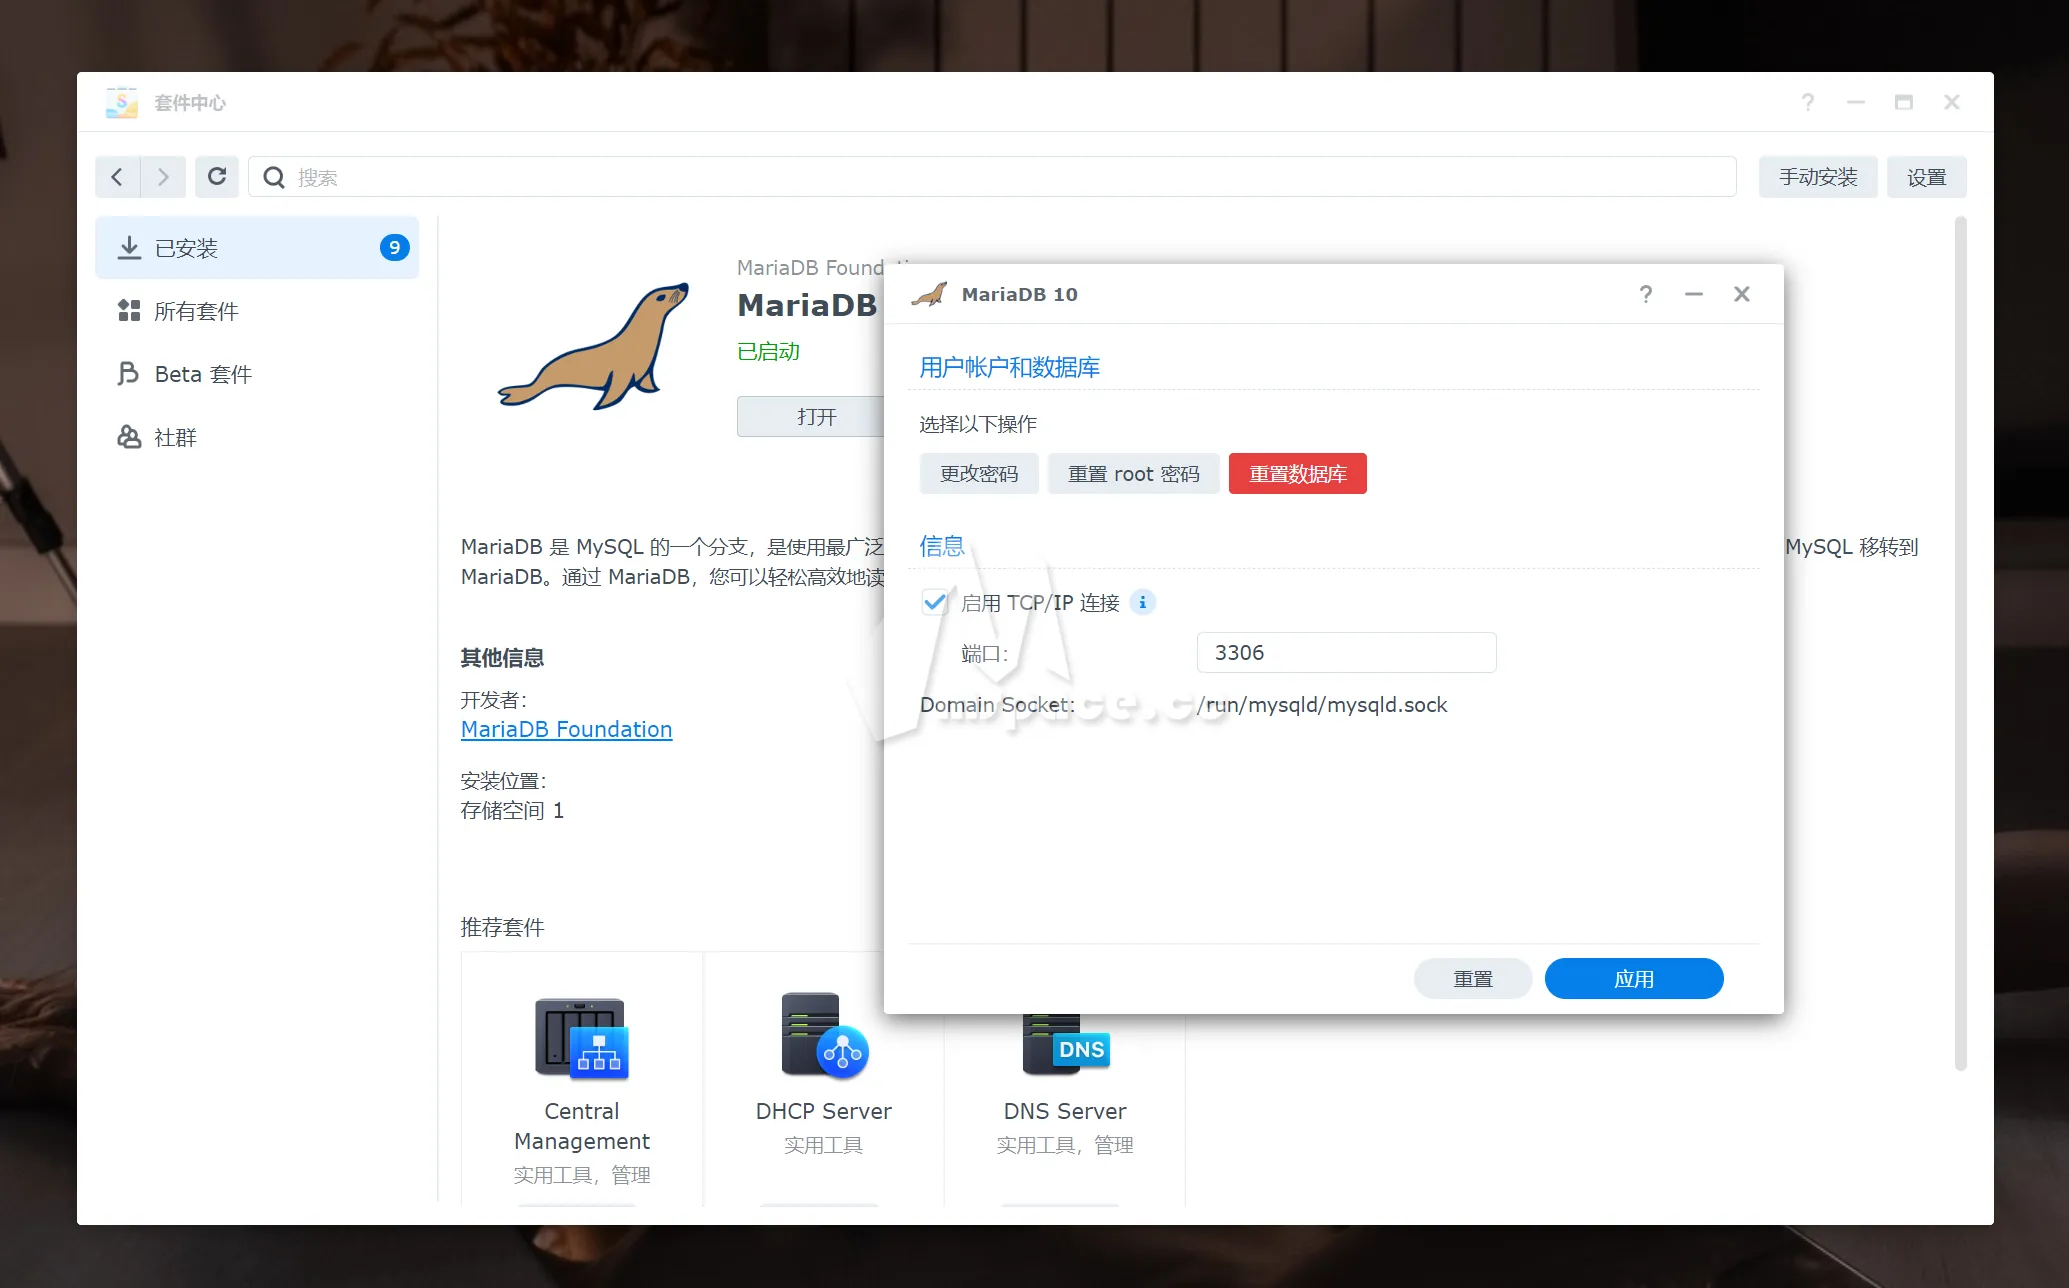Image resolution: width=2069 pixels, height=1288 pixels.
Task: Click the Beta 套件 icon
Action: 128,374
